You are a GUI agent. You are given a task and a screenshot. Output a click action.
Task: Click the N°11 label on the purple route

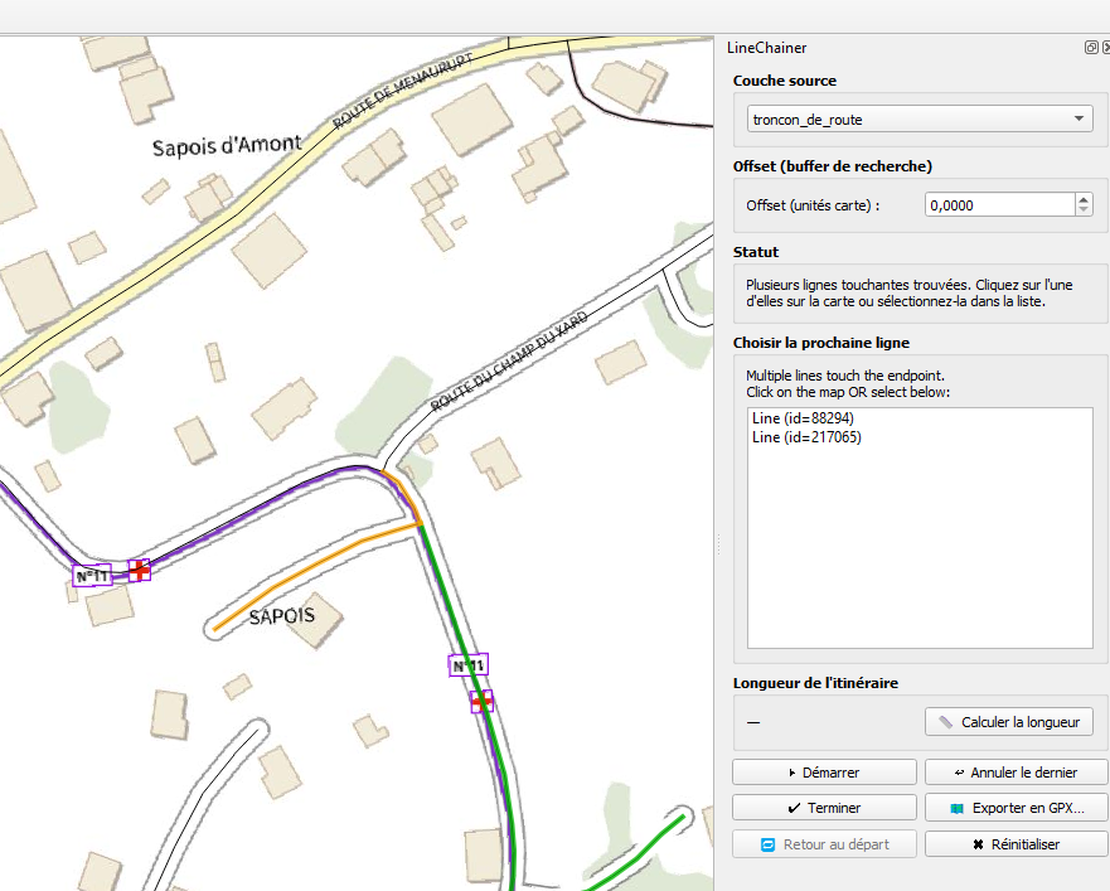(x=92, y=575)
